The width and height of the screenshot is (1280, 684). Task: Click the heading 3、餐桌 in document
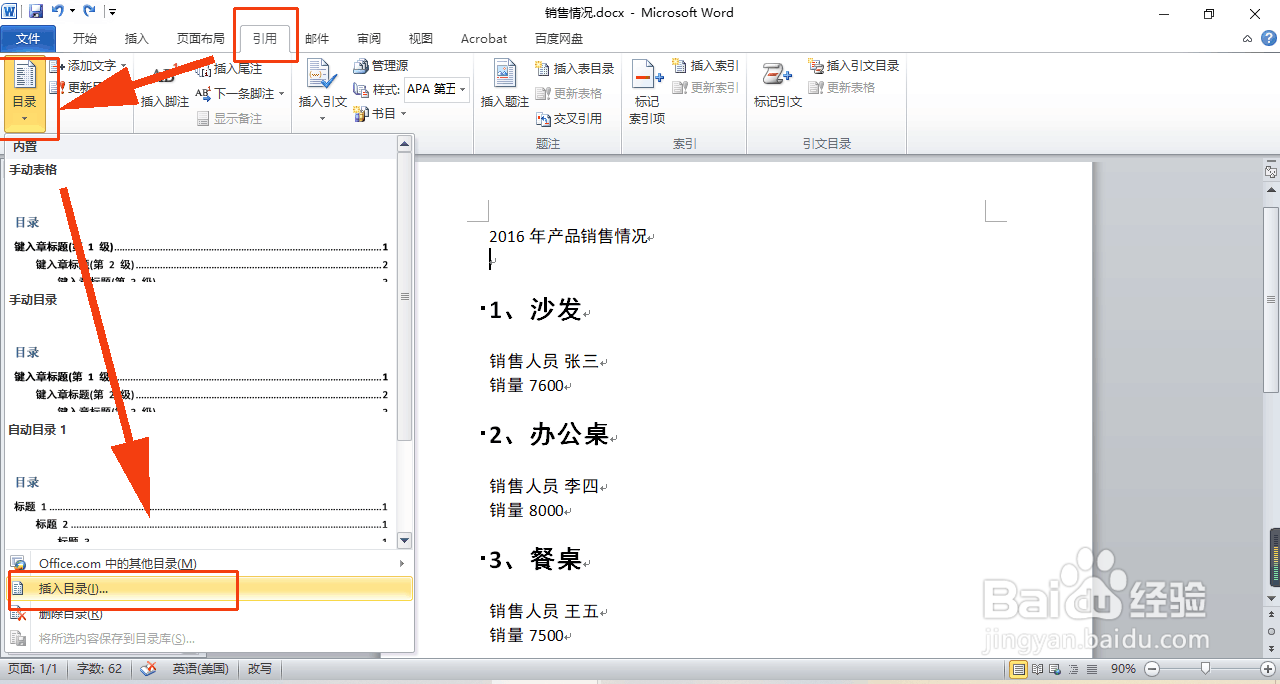[x=535, y=560]
